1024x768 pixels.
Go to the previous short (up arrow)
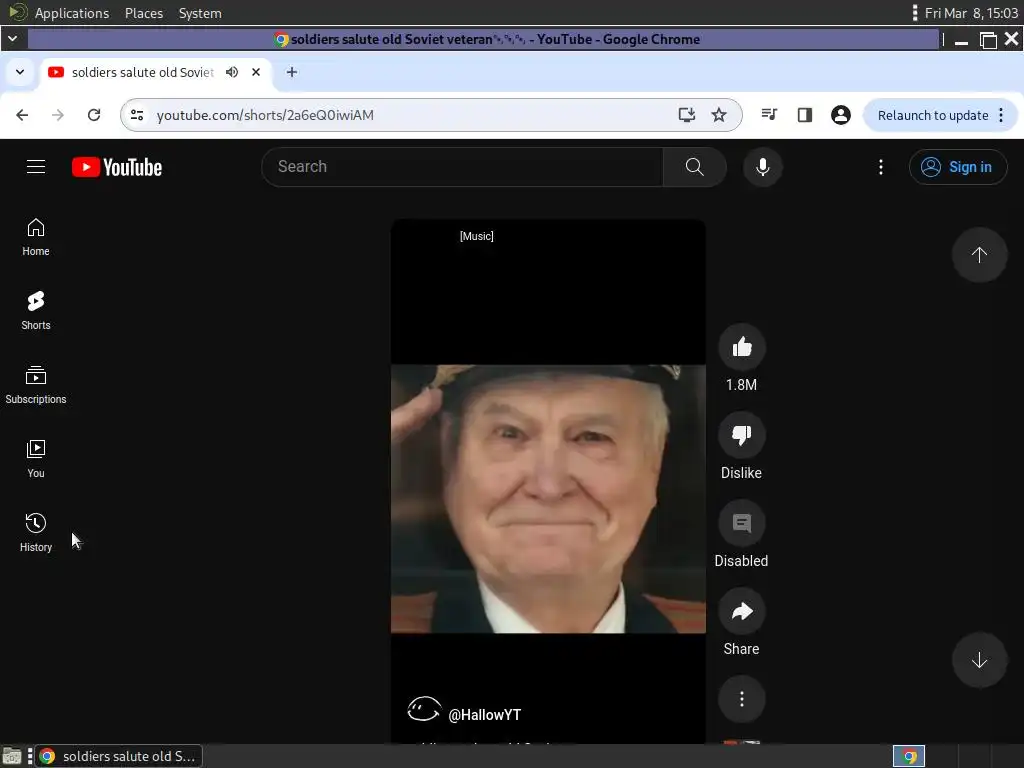(x=979, y=255)
